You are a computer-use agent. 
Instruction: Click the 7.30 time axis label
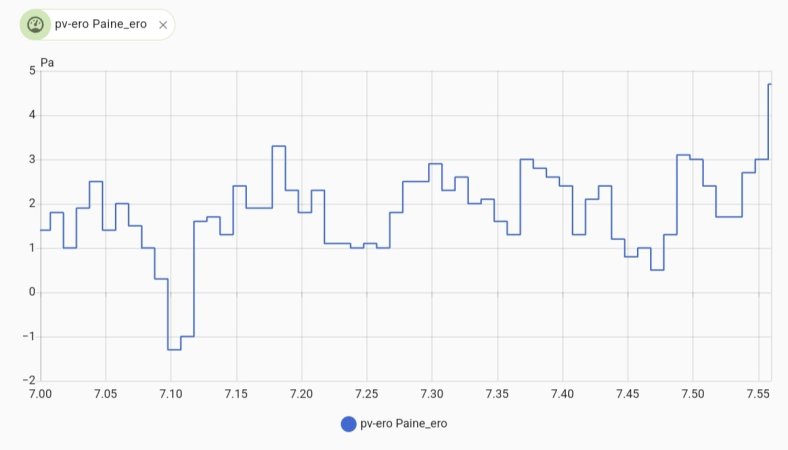(x=432, y=394)
